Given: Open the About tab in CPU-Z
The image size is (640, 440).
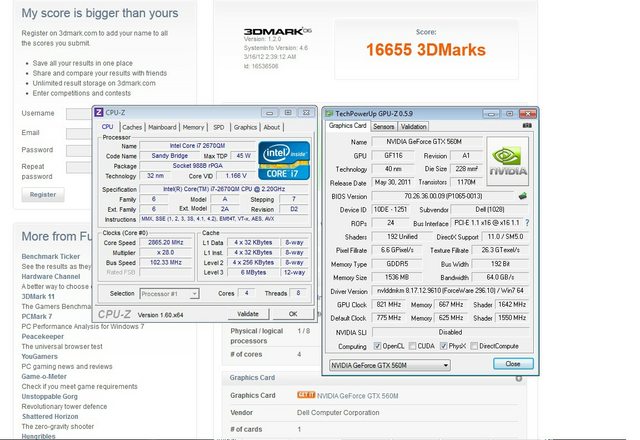Looking at the screenshot, I should click(272, 127).
